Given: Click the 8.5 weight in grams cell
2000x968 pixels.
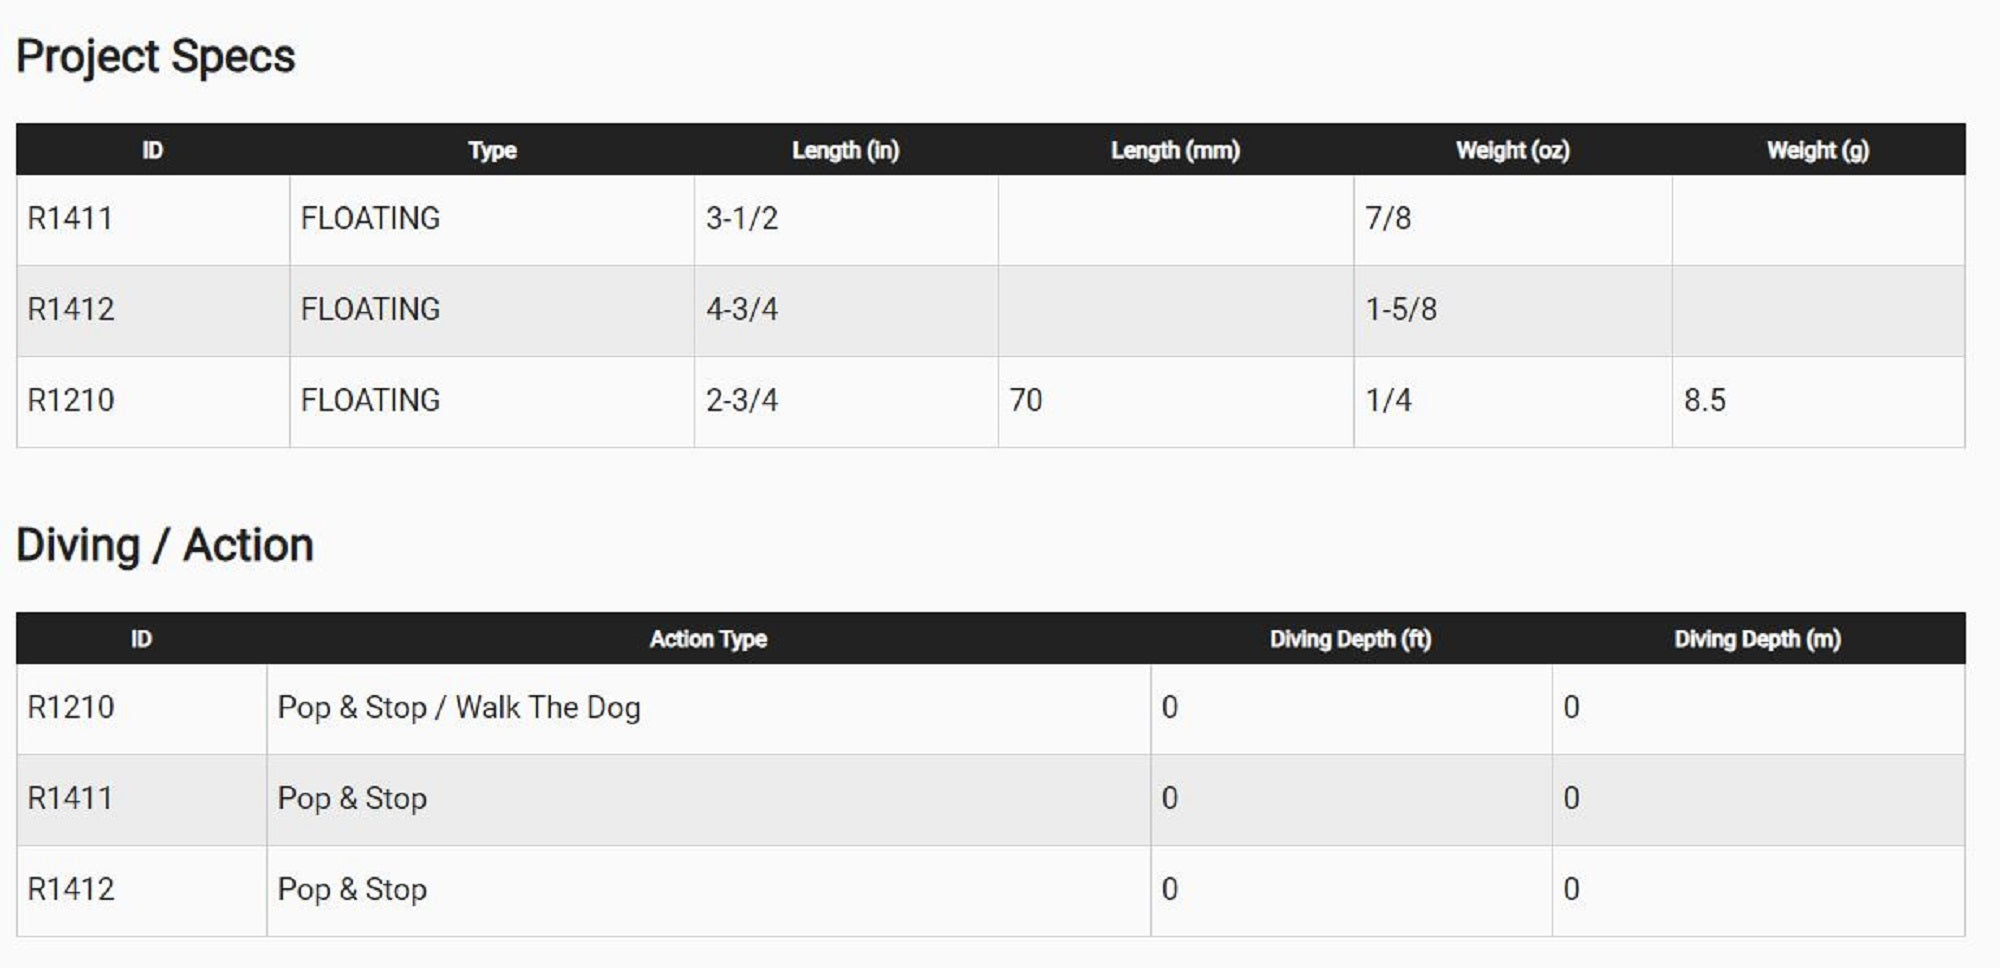Looking at the screenshot, I should coord(1705,401).
